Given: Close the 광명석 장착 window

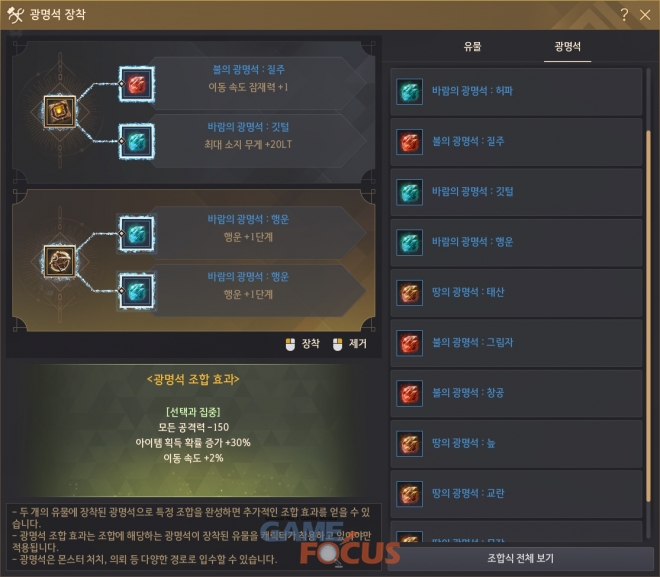Looking at the screenshot, I should tap(645, 15).
